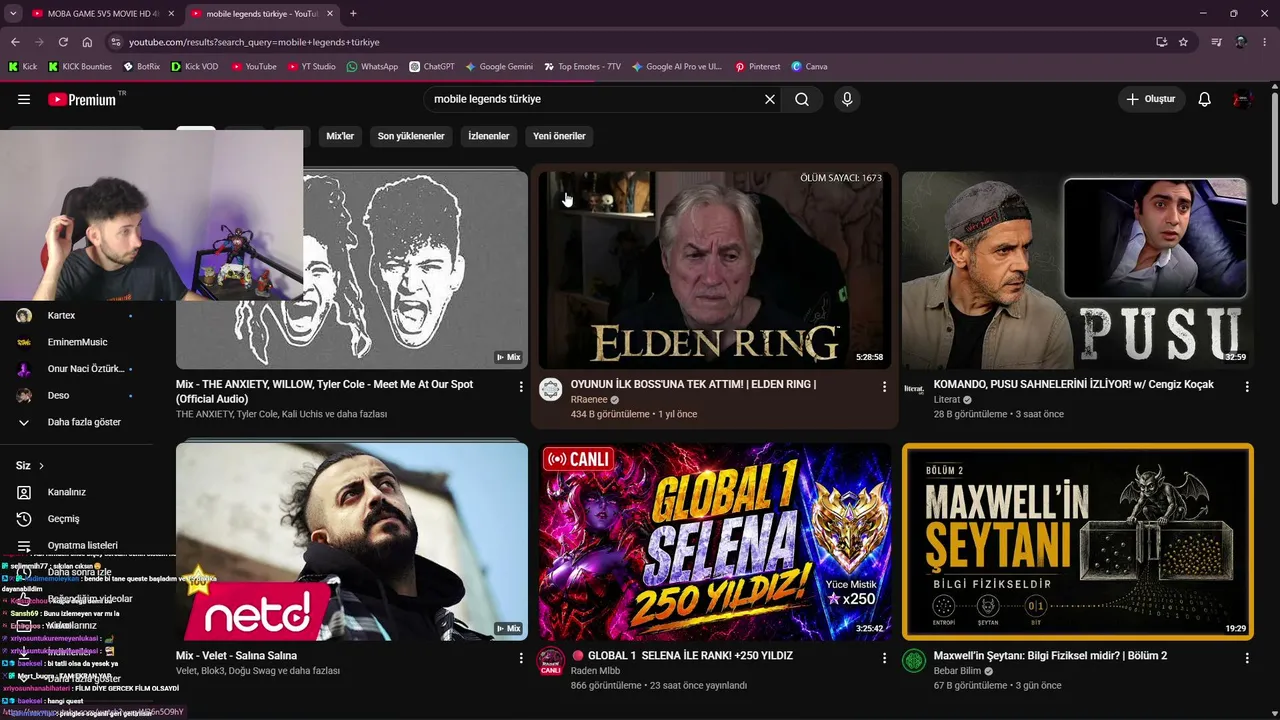Open the Global 1 Selena live stream thumbnail

click(715, 541)
